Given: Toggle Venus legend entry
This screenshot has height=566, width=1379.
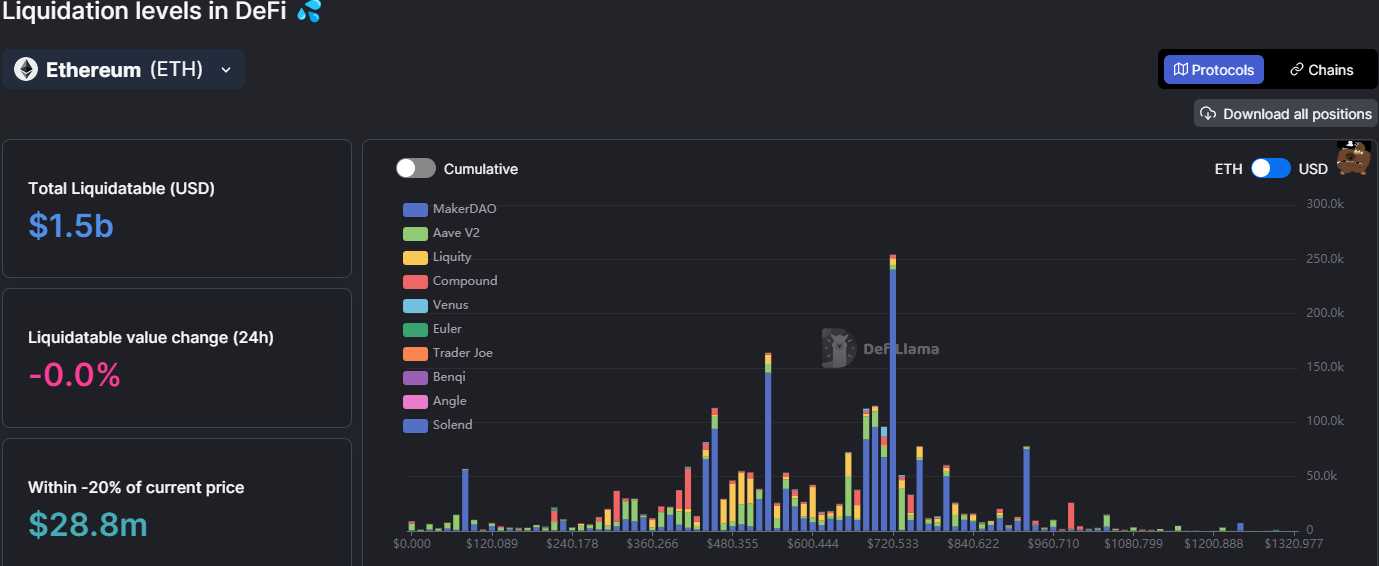Looking at the screenshot, I should coord(436,305).
